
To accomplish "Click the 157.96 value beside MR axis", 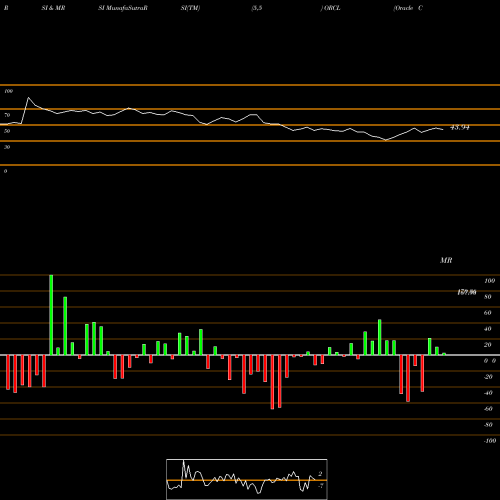I will point(467,292).
